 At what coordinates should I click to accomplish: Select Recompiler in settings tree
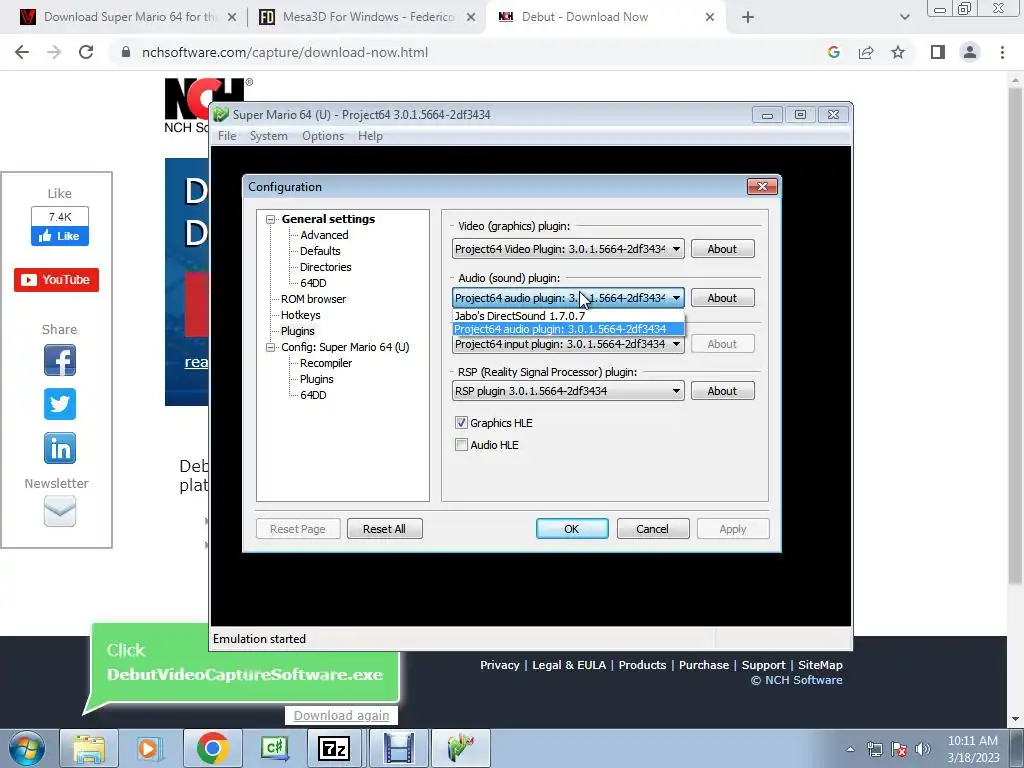click(x=326, y=363)
